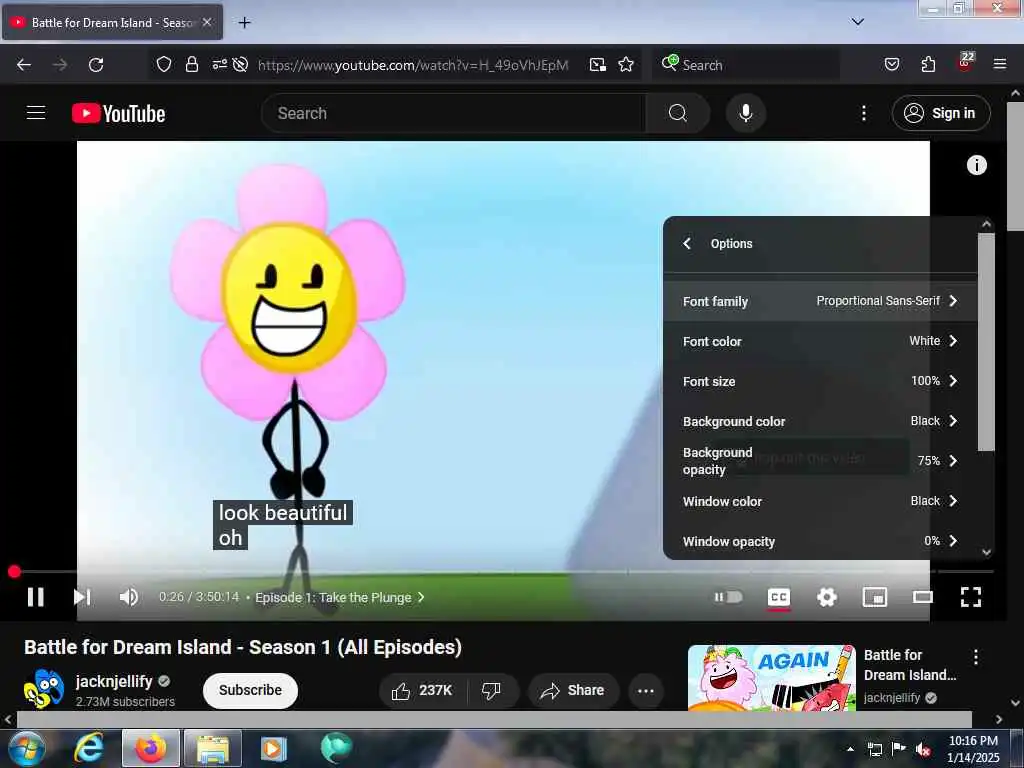
Task: Toggle closed captions CC button
Action: (778, 597)
